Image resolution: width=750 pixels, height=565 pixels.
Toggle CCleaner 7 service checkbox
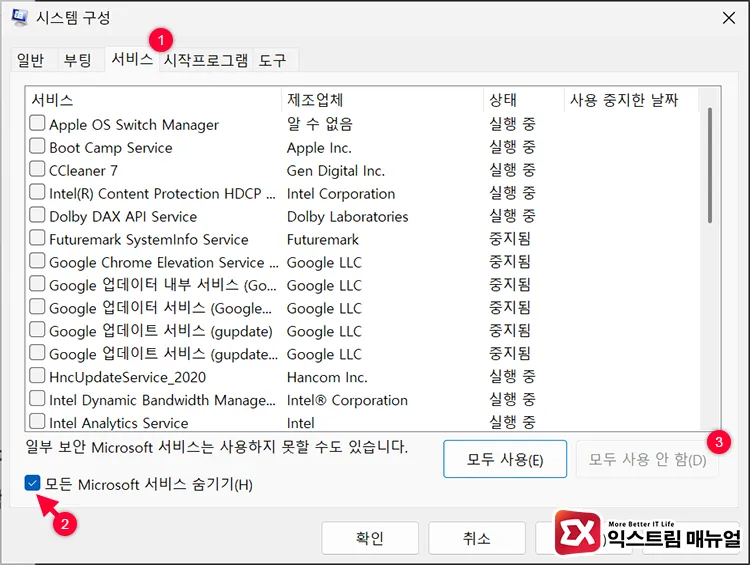tap(37, 169)
